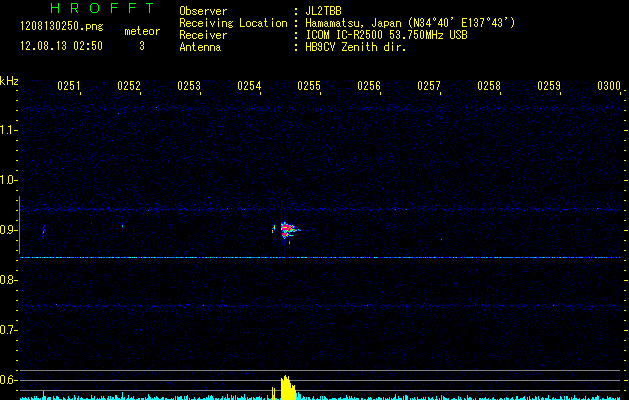Click the 0259 time marker
This screenshot has width=629, height=400.
[549, 87]
